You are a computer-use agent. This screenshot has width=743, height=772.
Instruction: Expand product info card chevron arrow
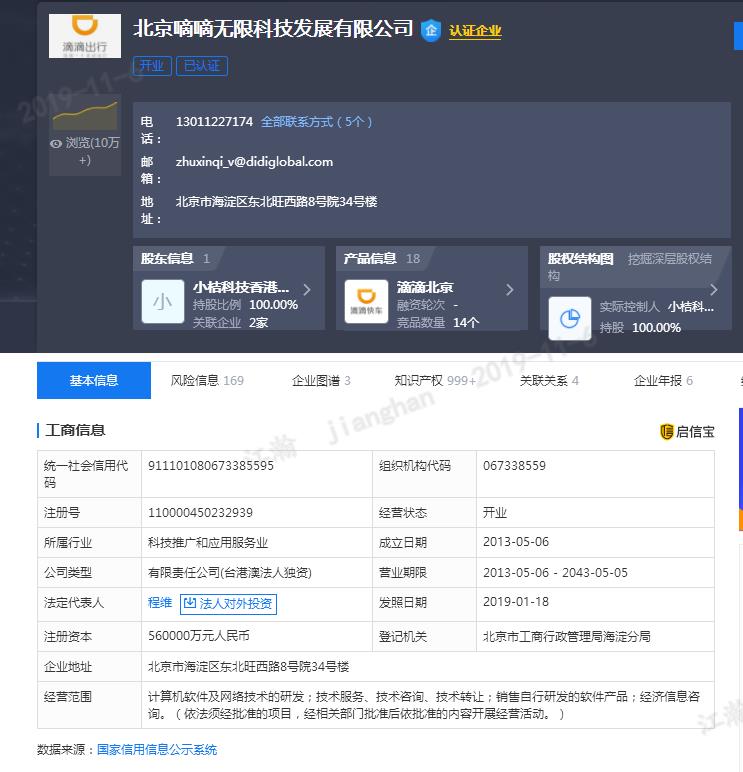tap(510, 290)
